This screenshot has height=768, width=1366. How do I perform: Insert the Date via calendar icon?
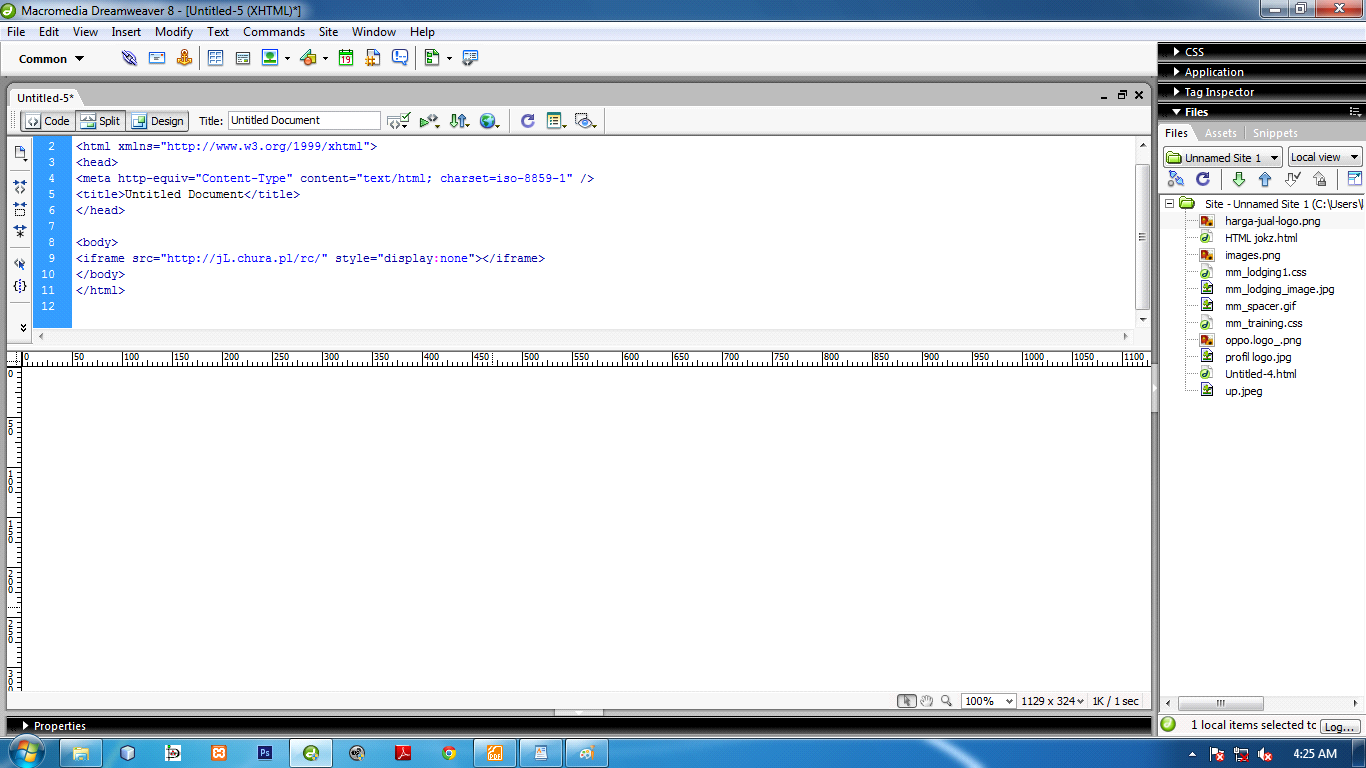pyautogui.click(x=346, y=58)
